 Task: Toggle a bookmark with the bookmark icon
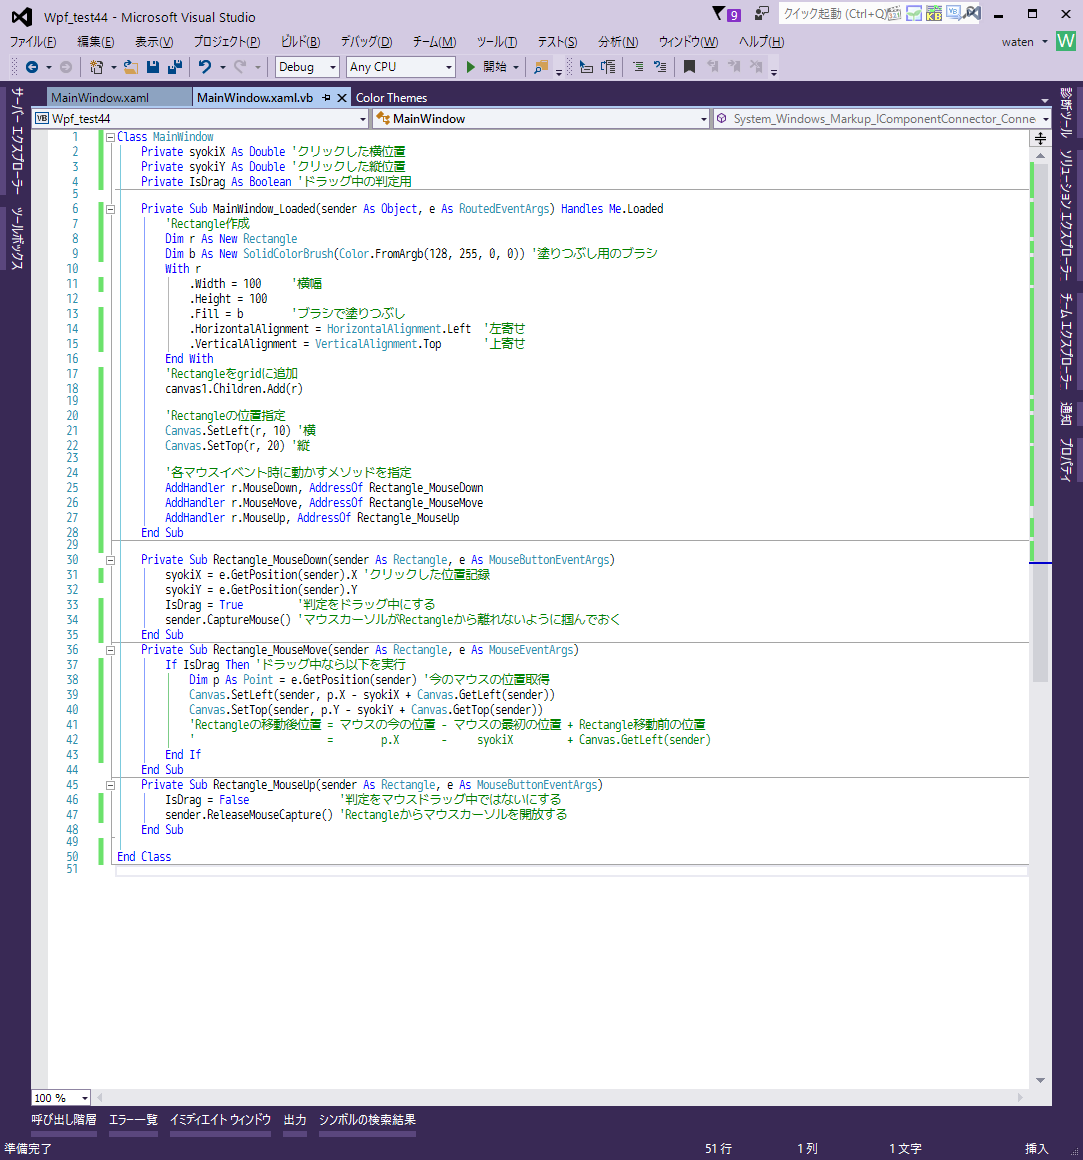(x=689, y=67)
